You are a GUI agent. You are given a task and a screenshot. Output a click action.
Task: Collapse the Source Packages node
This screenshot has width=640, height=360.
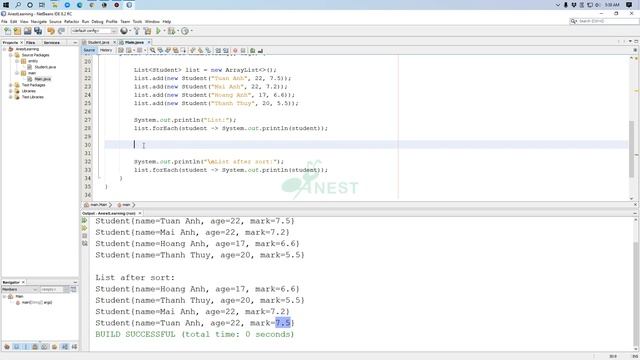[11, 55]
